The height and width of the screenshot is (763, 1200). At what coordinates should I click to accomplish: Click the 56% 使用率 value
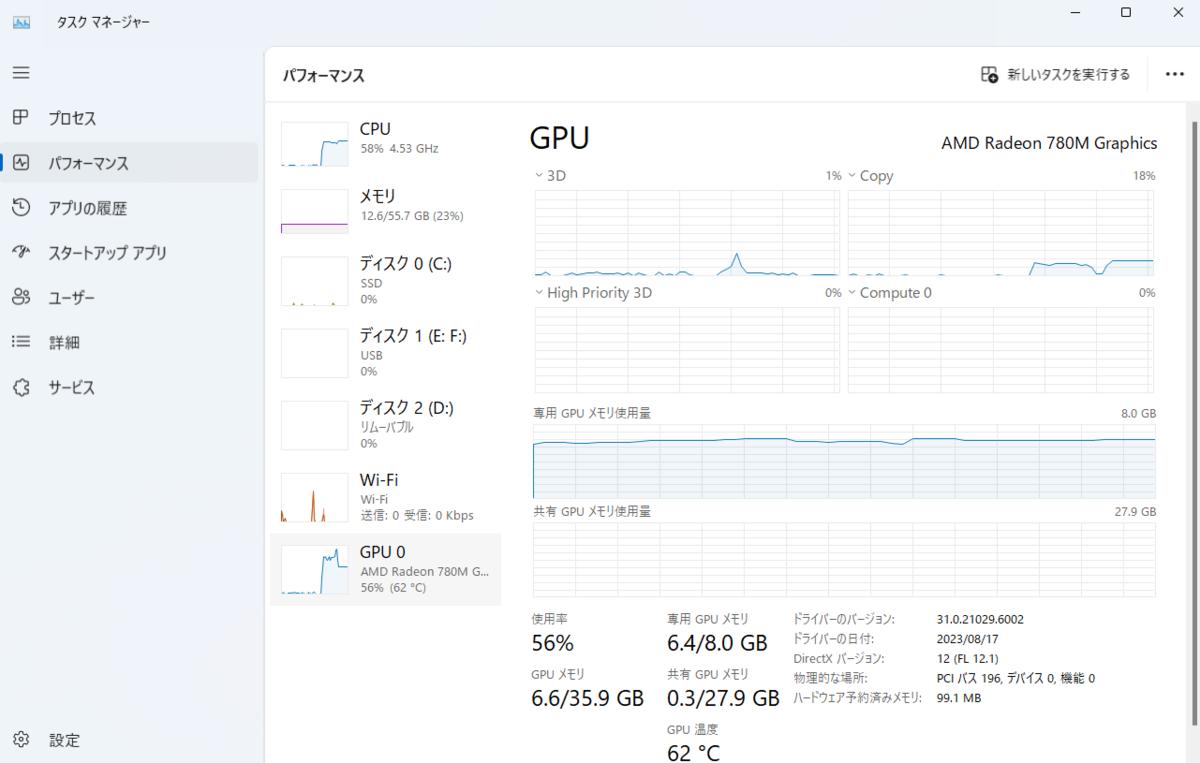[552, 643]
